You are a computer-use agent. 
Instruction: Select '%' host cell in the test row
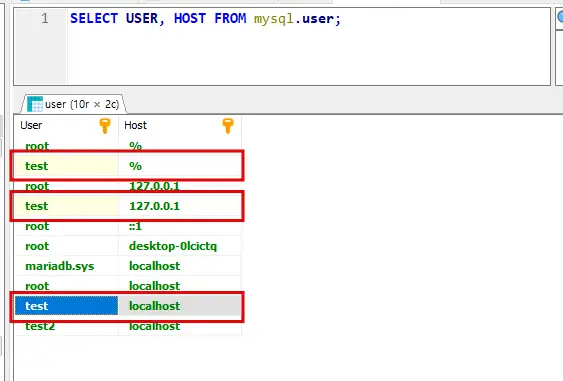[x=180, y=166]
